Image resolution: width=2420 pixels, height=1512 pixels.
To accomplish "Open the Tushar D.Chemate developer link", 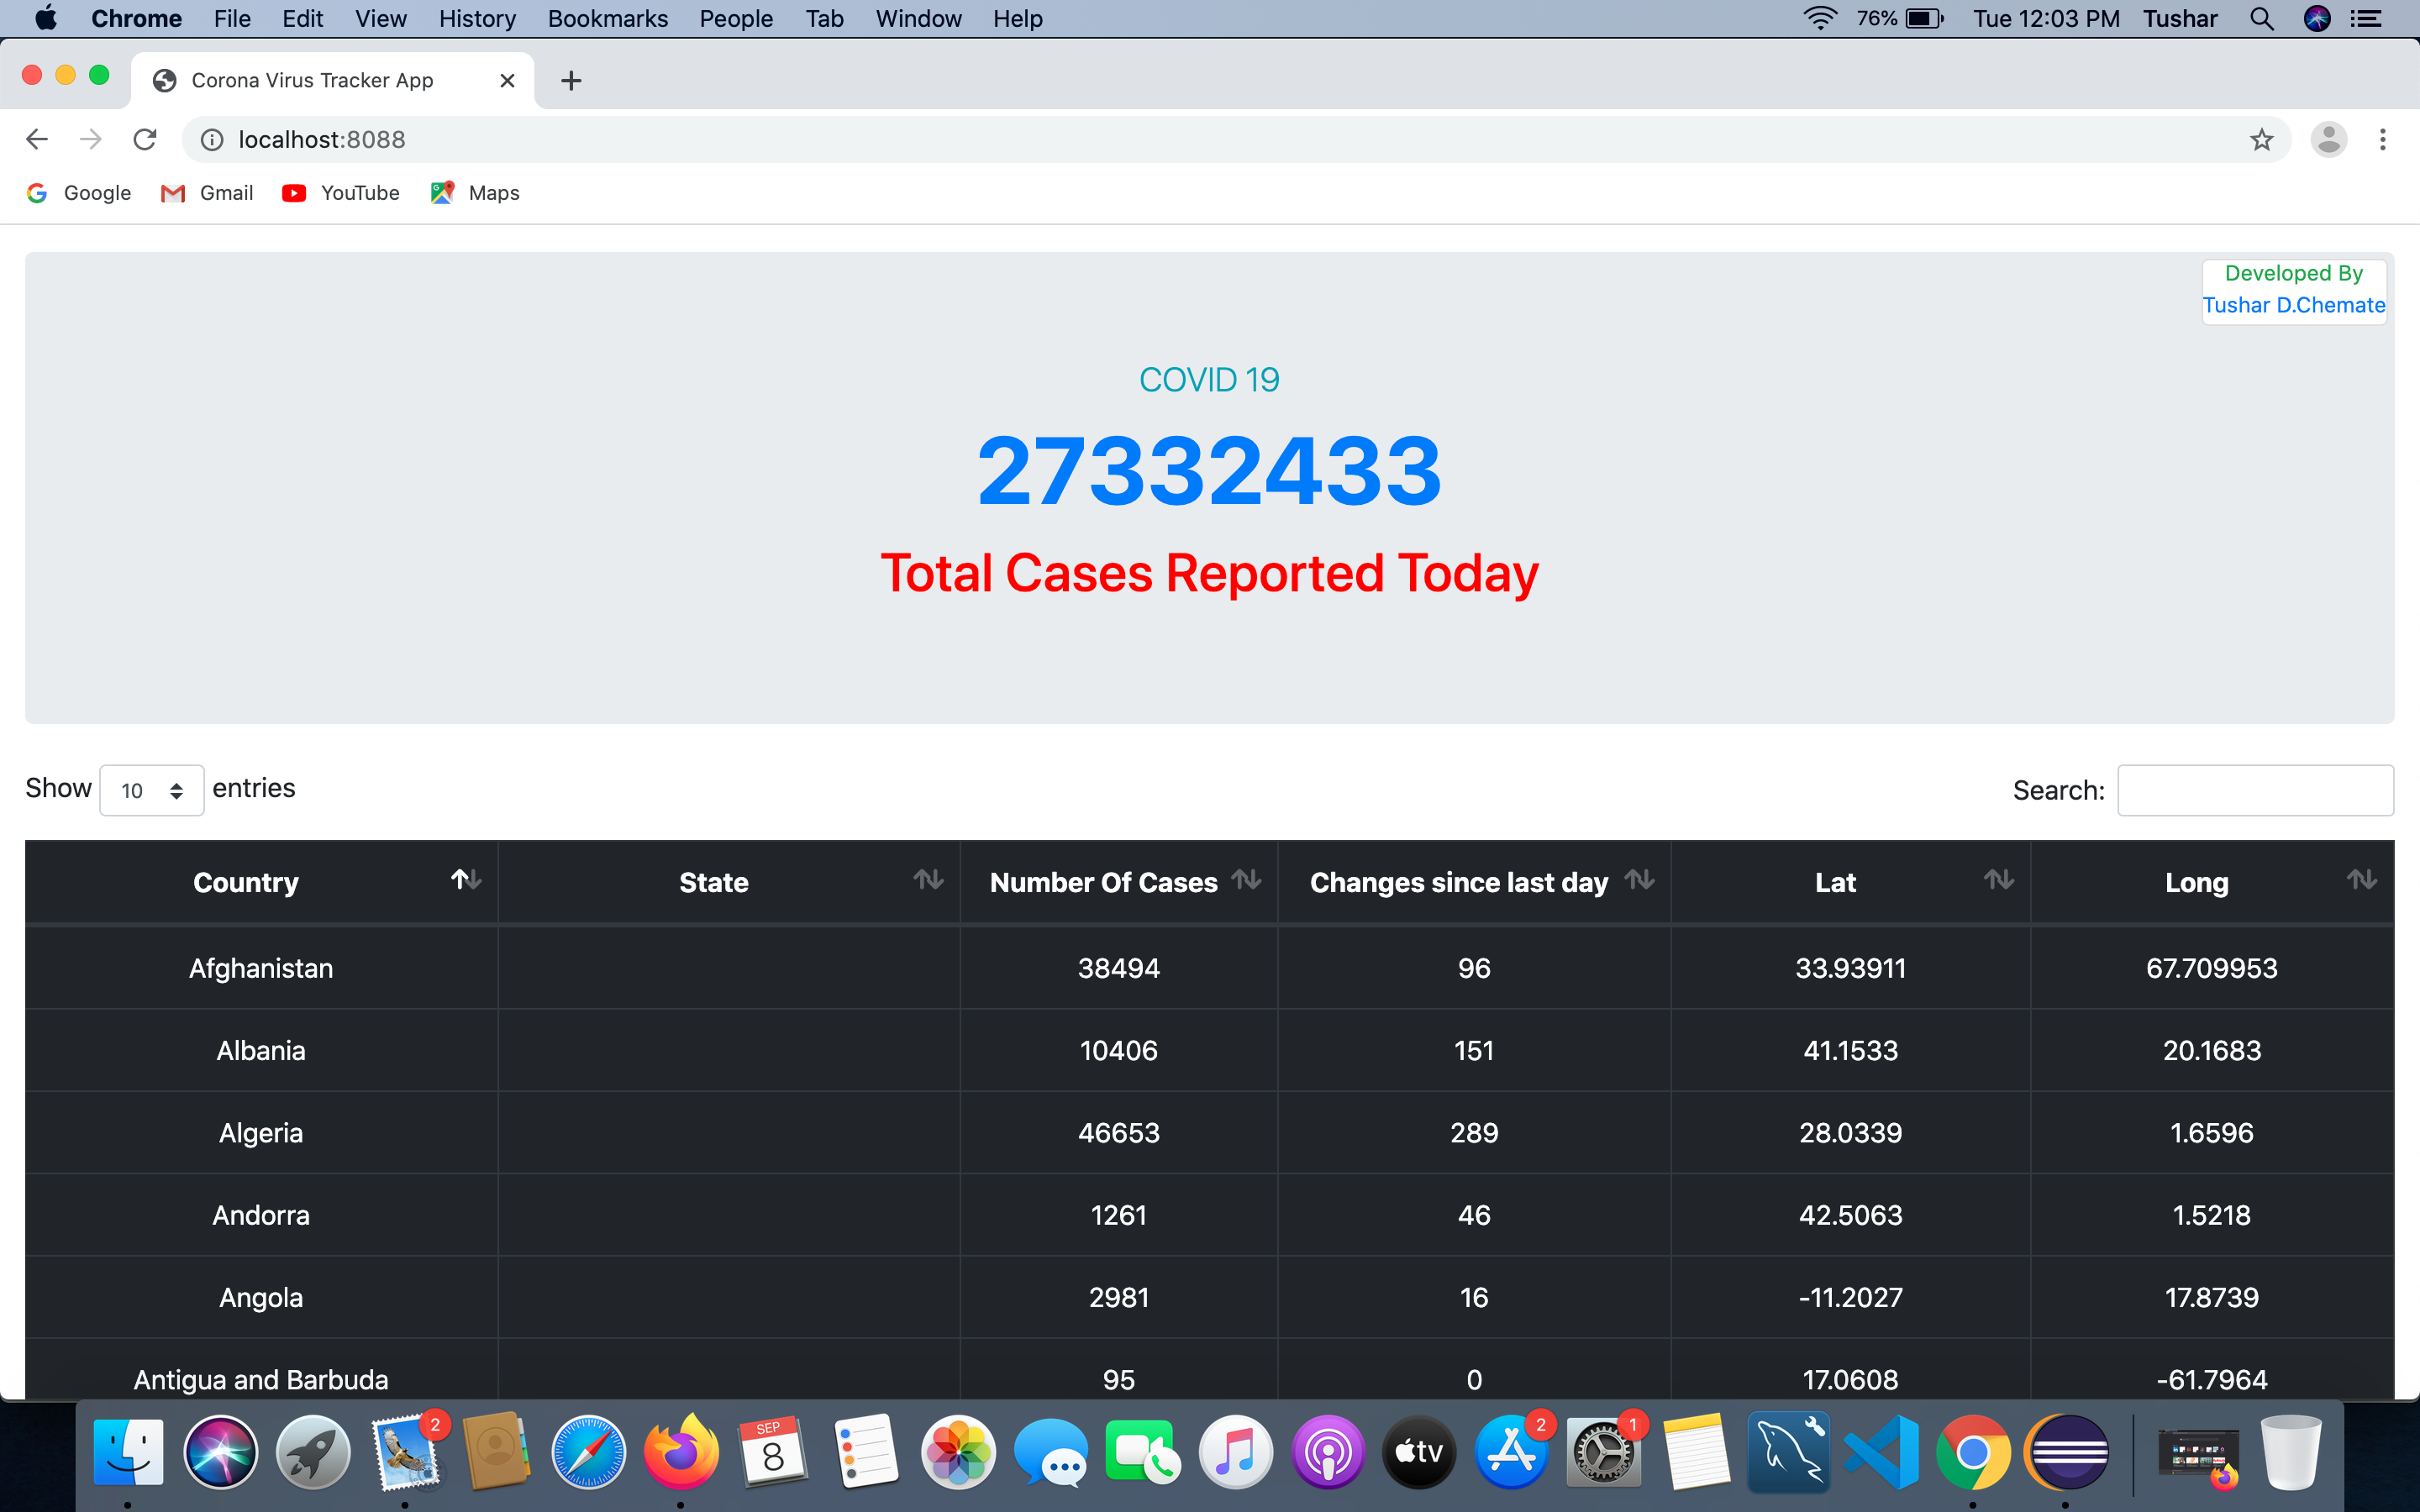I will 2294,305.
